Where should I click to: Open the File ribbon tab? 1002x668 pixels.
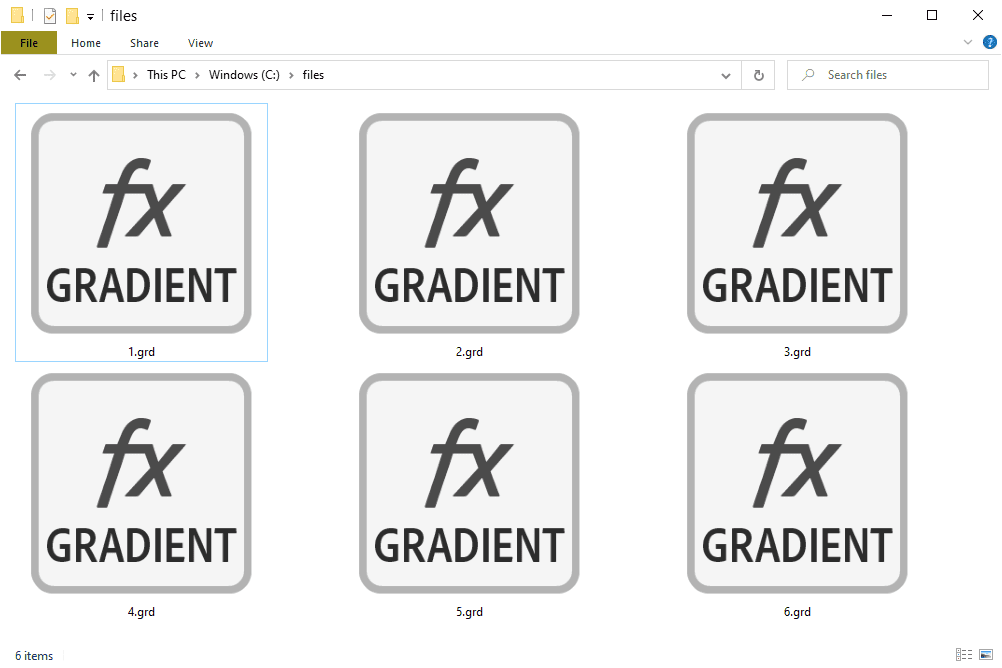coord(29,43)
